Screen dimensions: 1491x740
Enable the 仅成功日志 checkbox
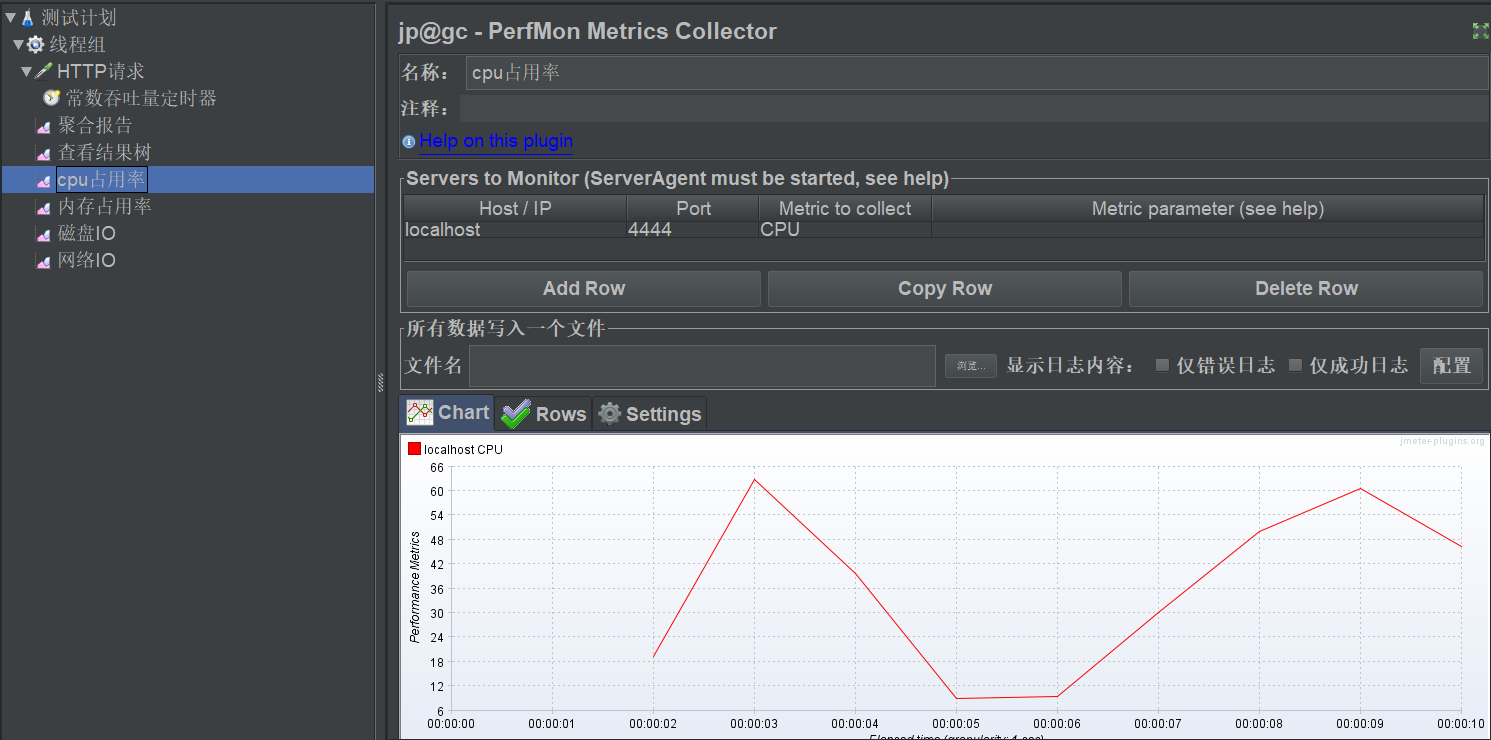(x=1295, y=365)
